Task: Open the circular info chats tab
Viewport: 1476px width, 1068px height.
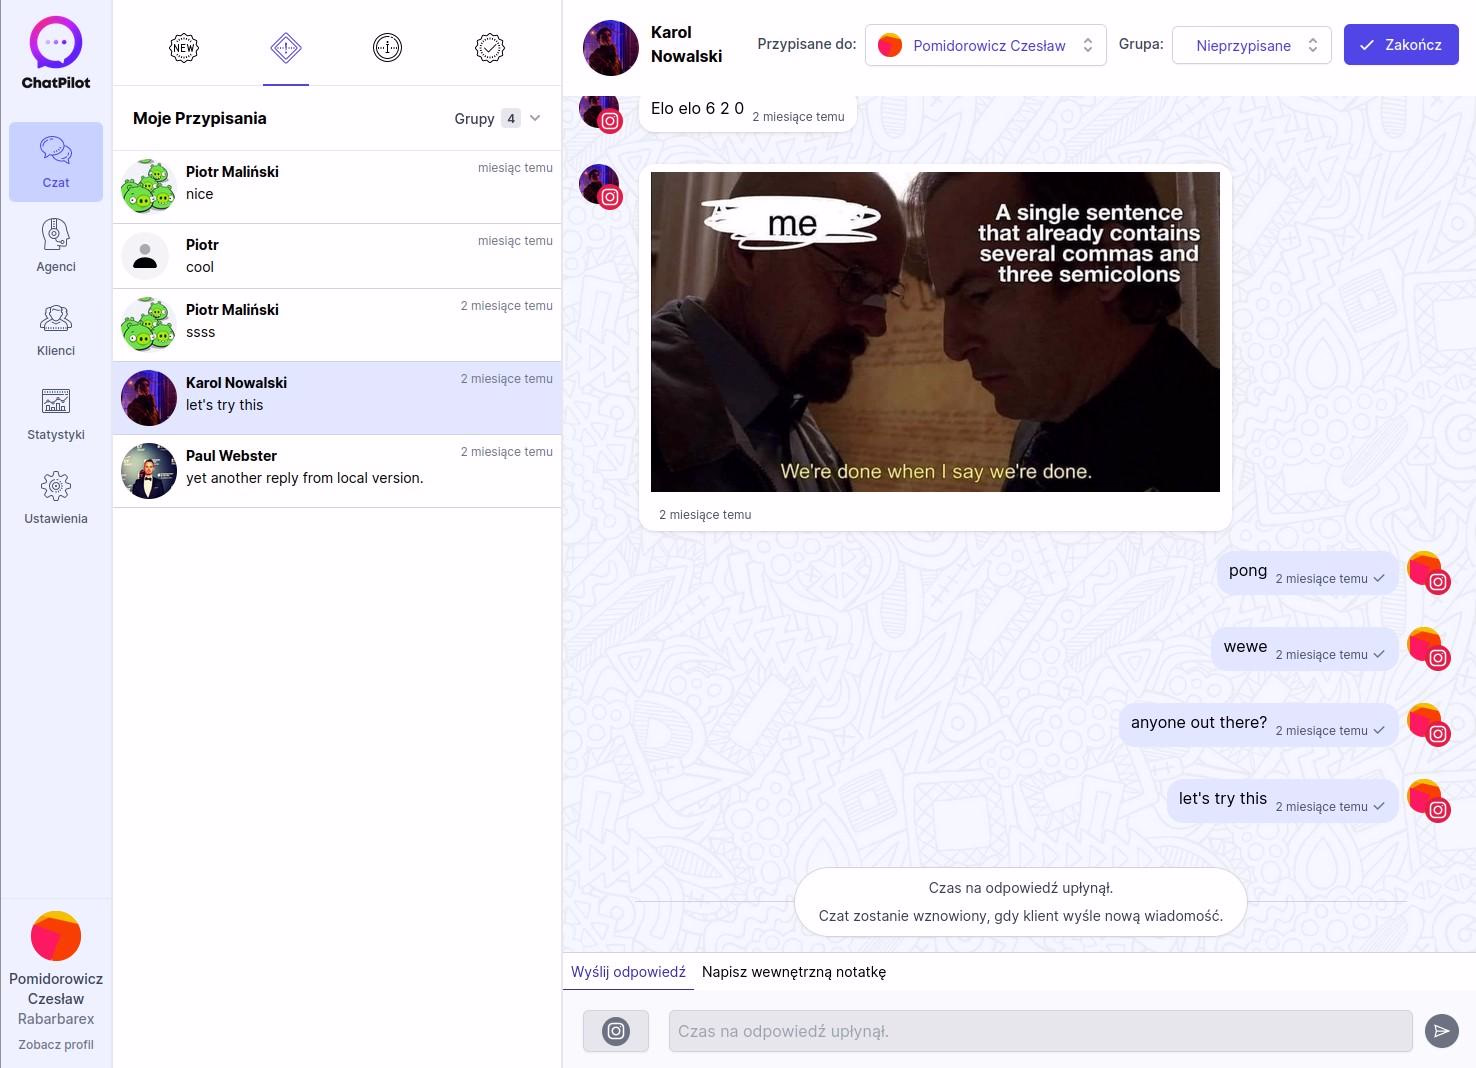Action: [x=387, y=48]
